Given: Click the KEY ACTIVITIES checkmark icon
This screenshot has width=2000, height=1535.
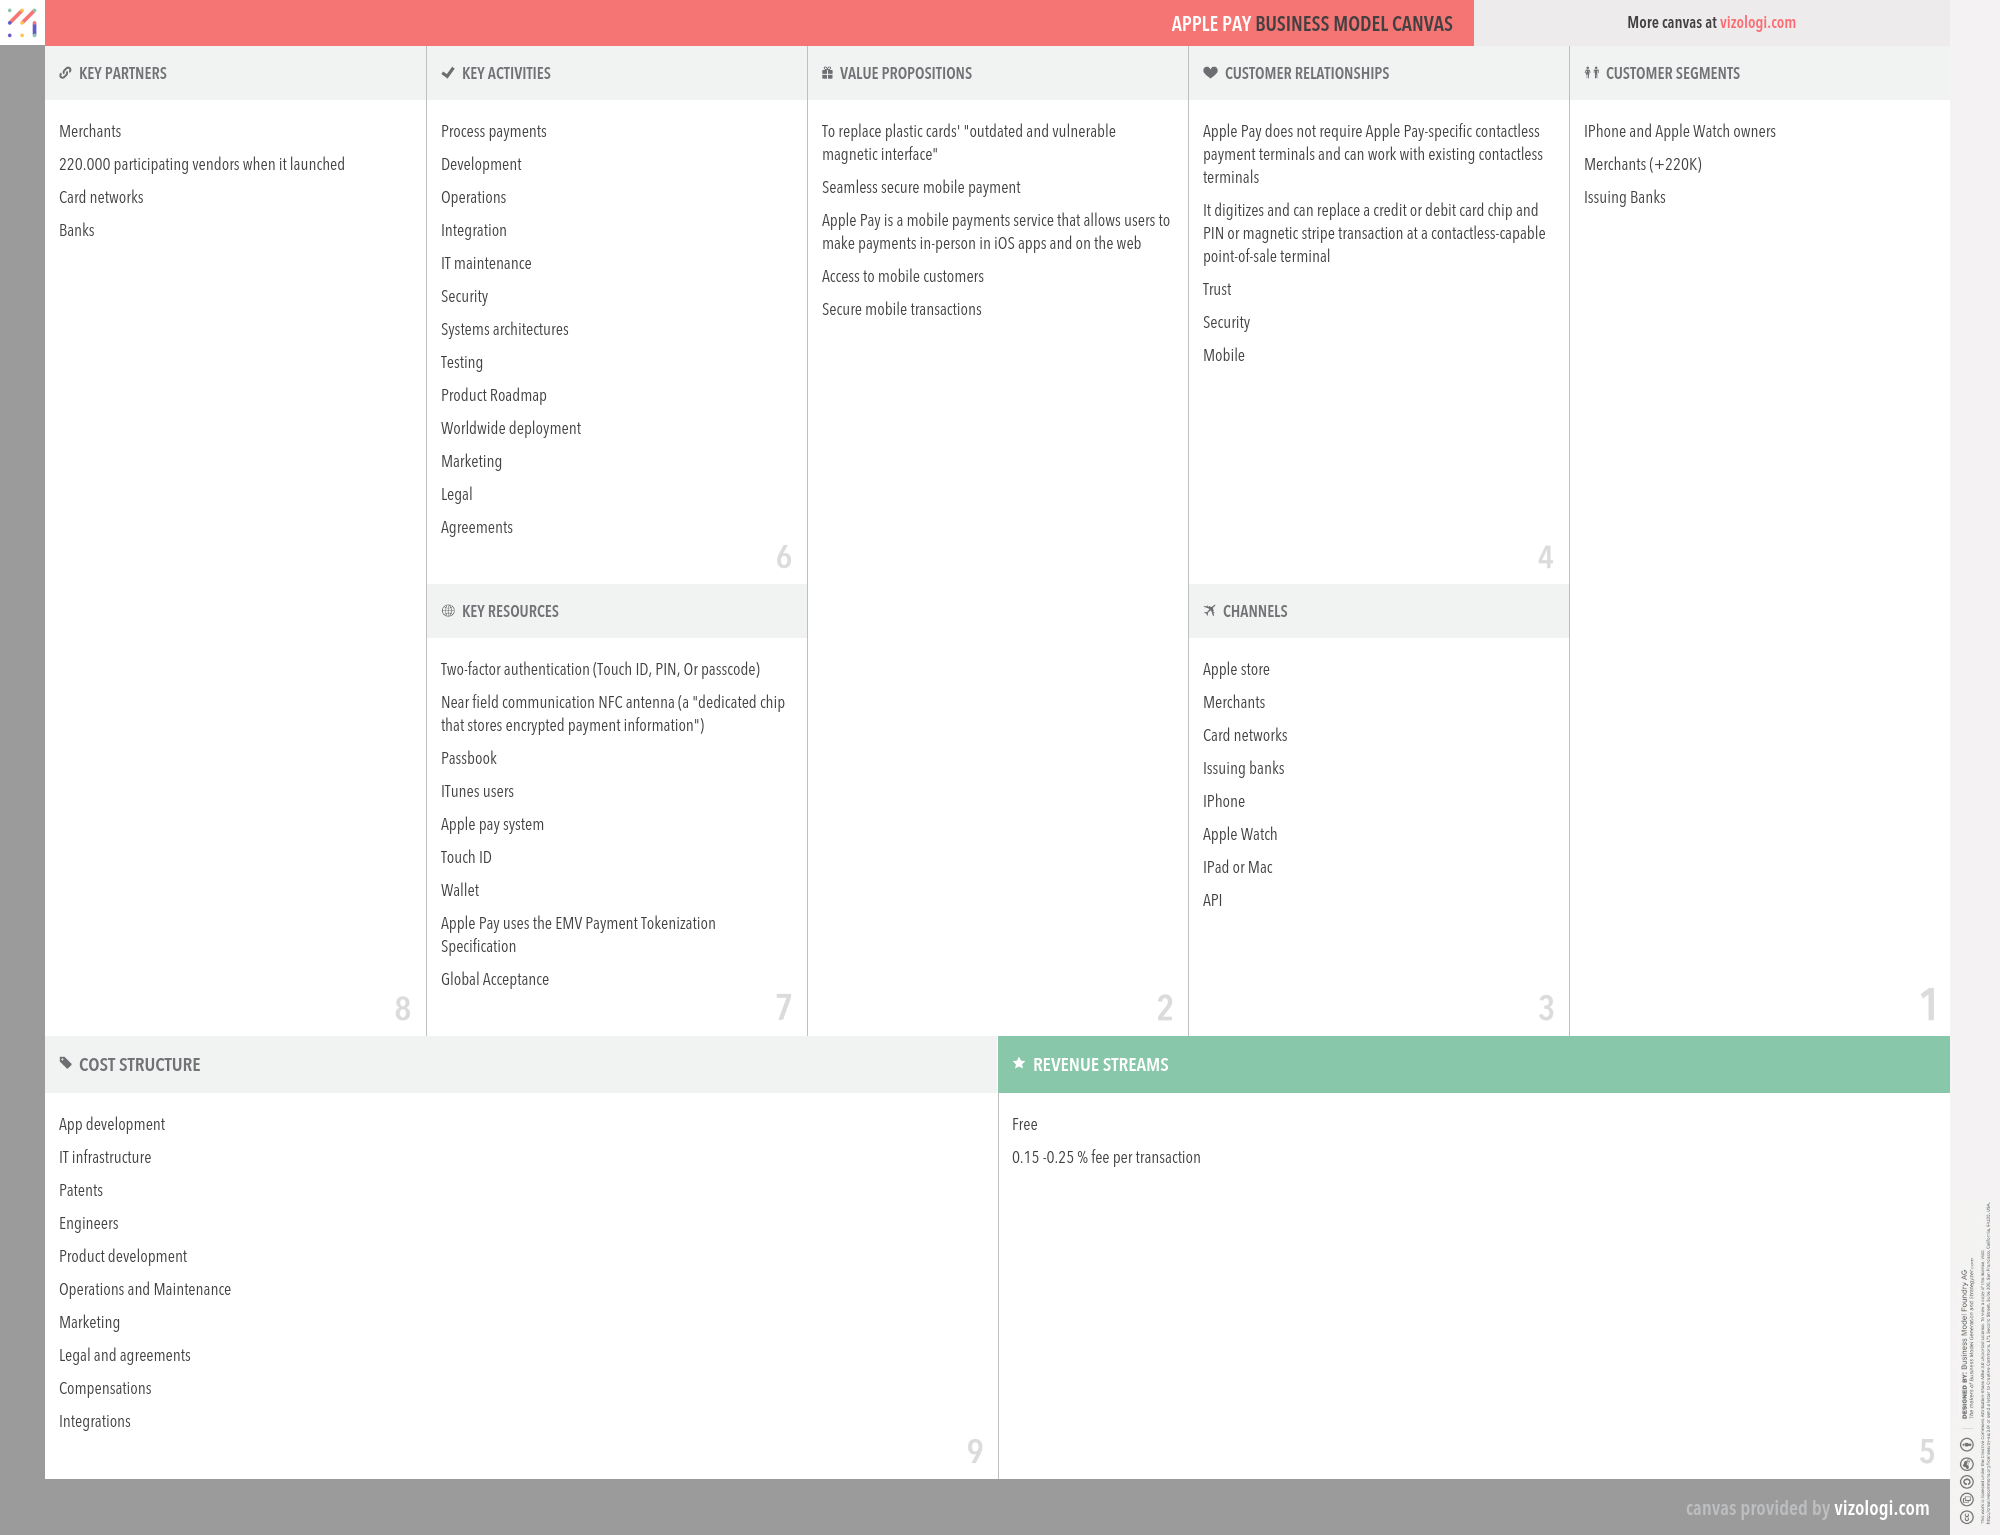Looking at the screenshot, I should (x=448, y=73).
